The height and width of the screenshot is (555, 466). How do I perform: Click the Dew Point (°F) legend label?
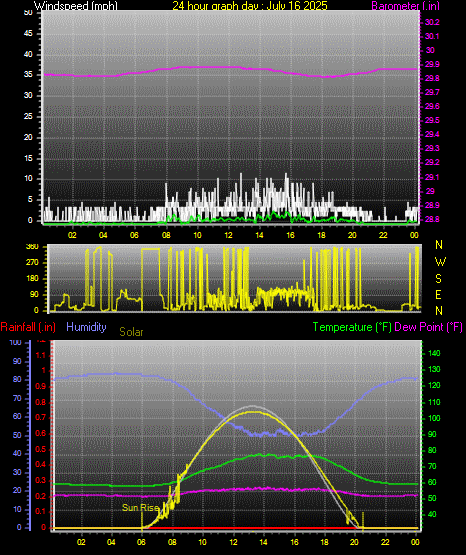tap(428, 327)
